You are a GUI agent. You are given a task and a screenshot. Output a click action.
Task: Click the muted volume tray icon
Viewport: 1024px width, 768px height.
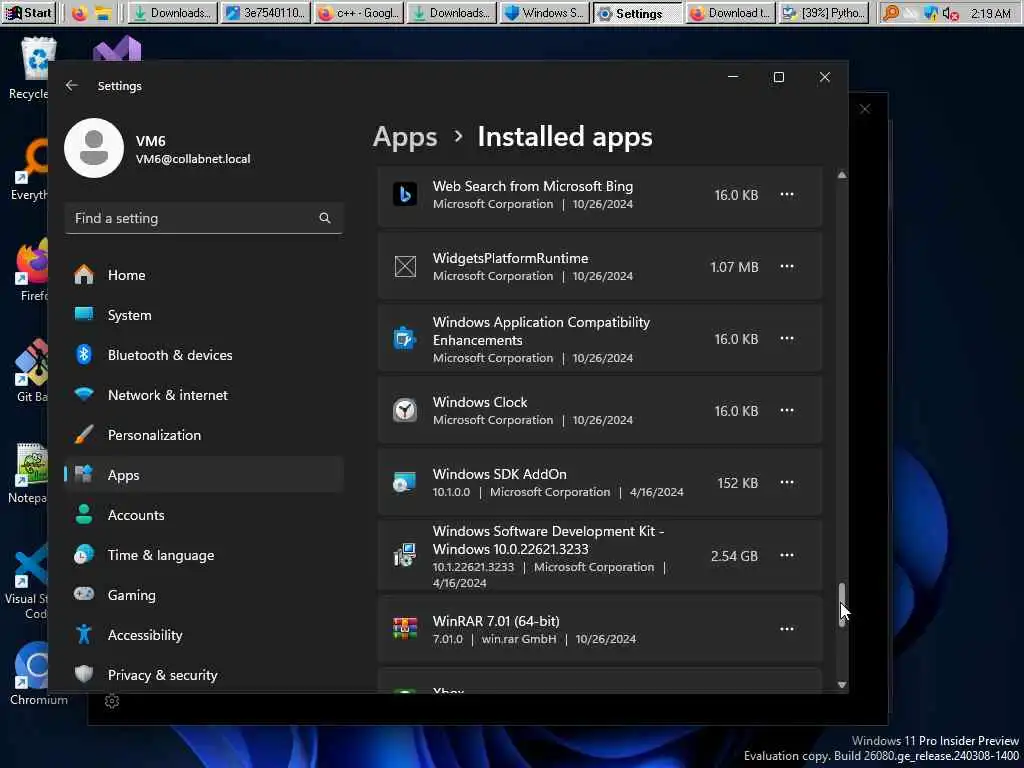pos(951,13)
